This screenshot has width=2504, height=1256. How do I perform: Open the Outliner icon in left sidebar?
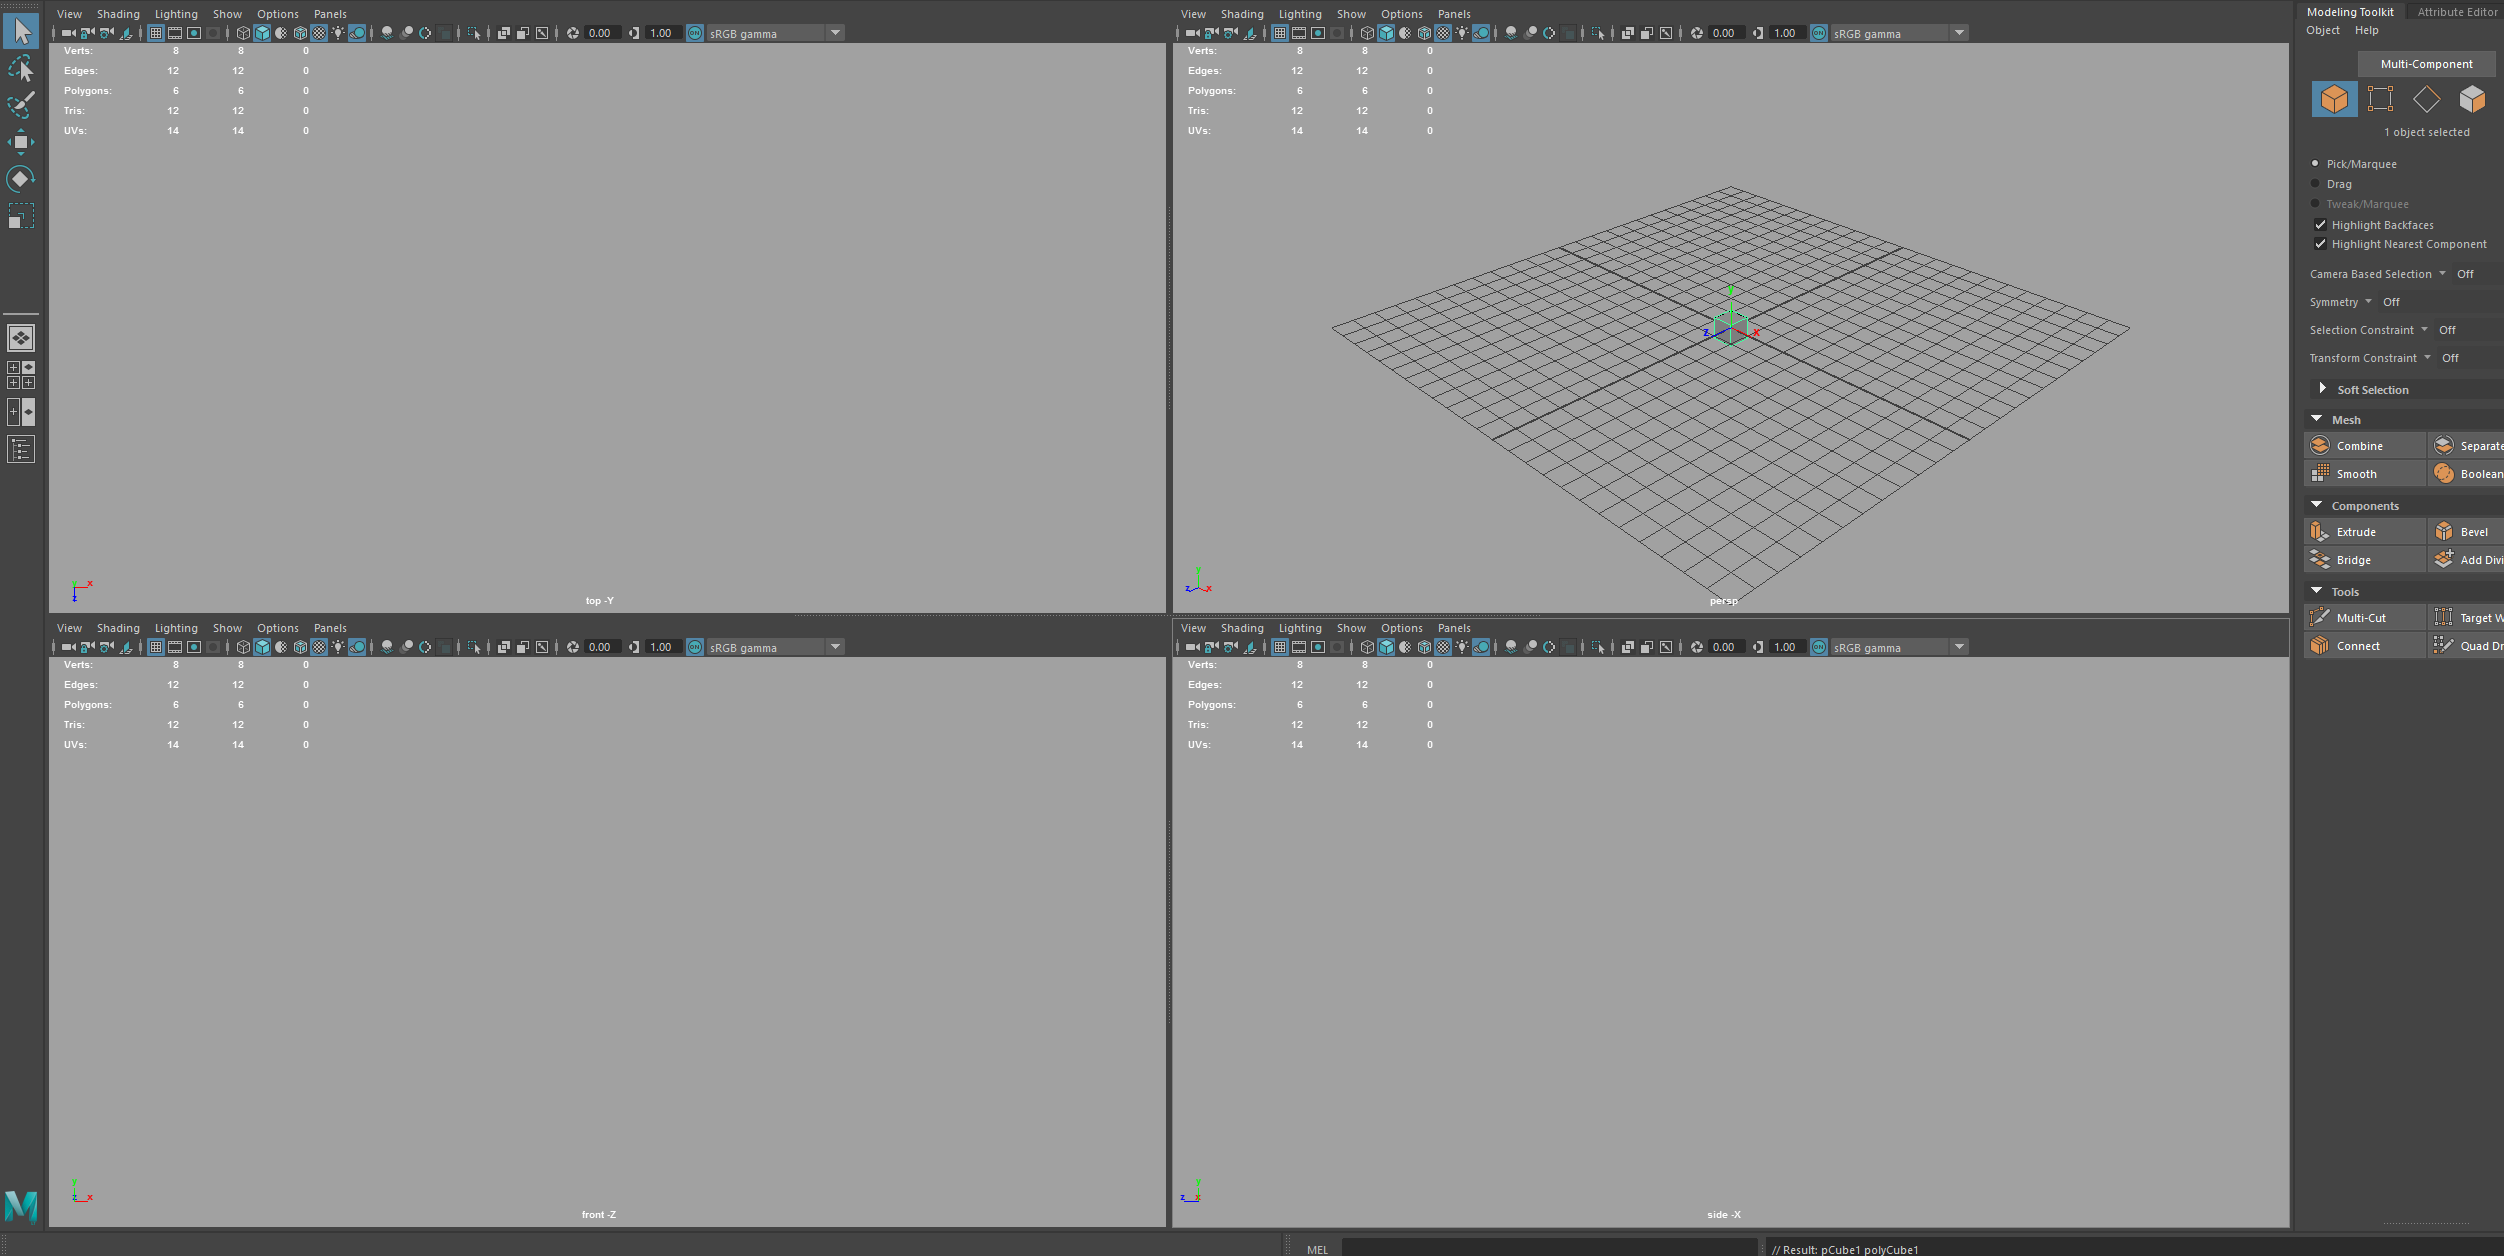[21, 450]
